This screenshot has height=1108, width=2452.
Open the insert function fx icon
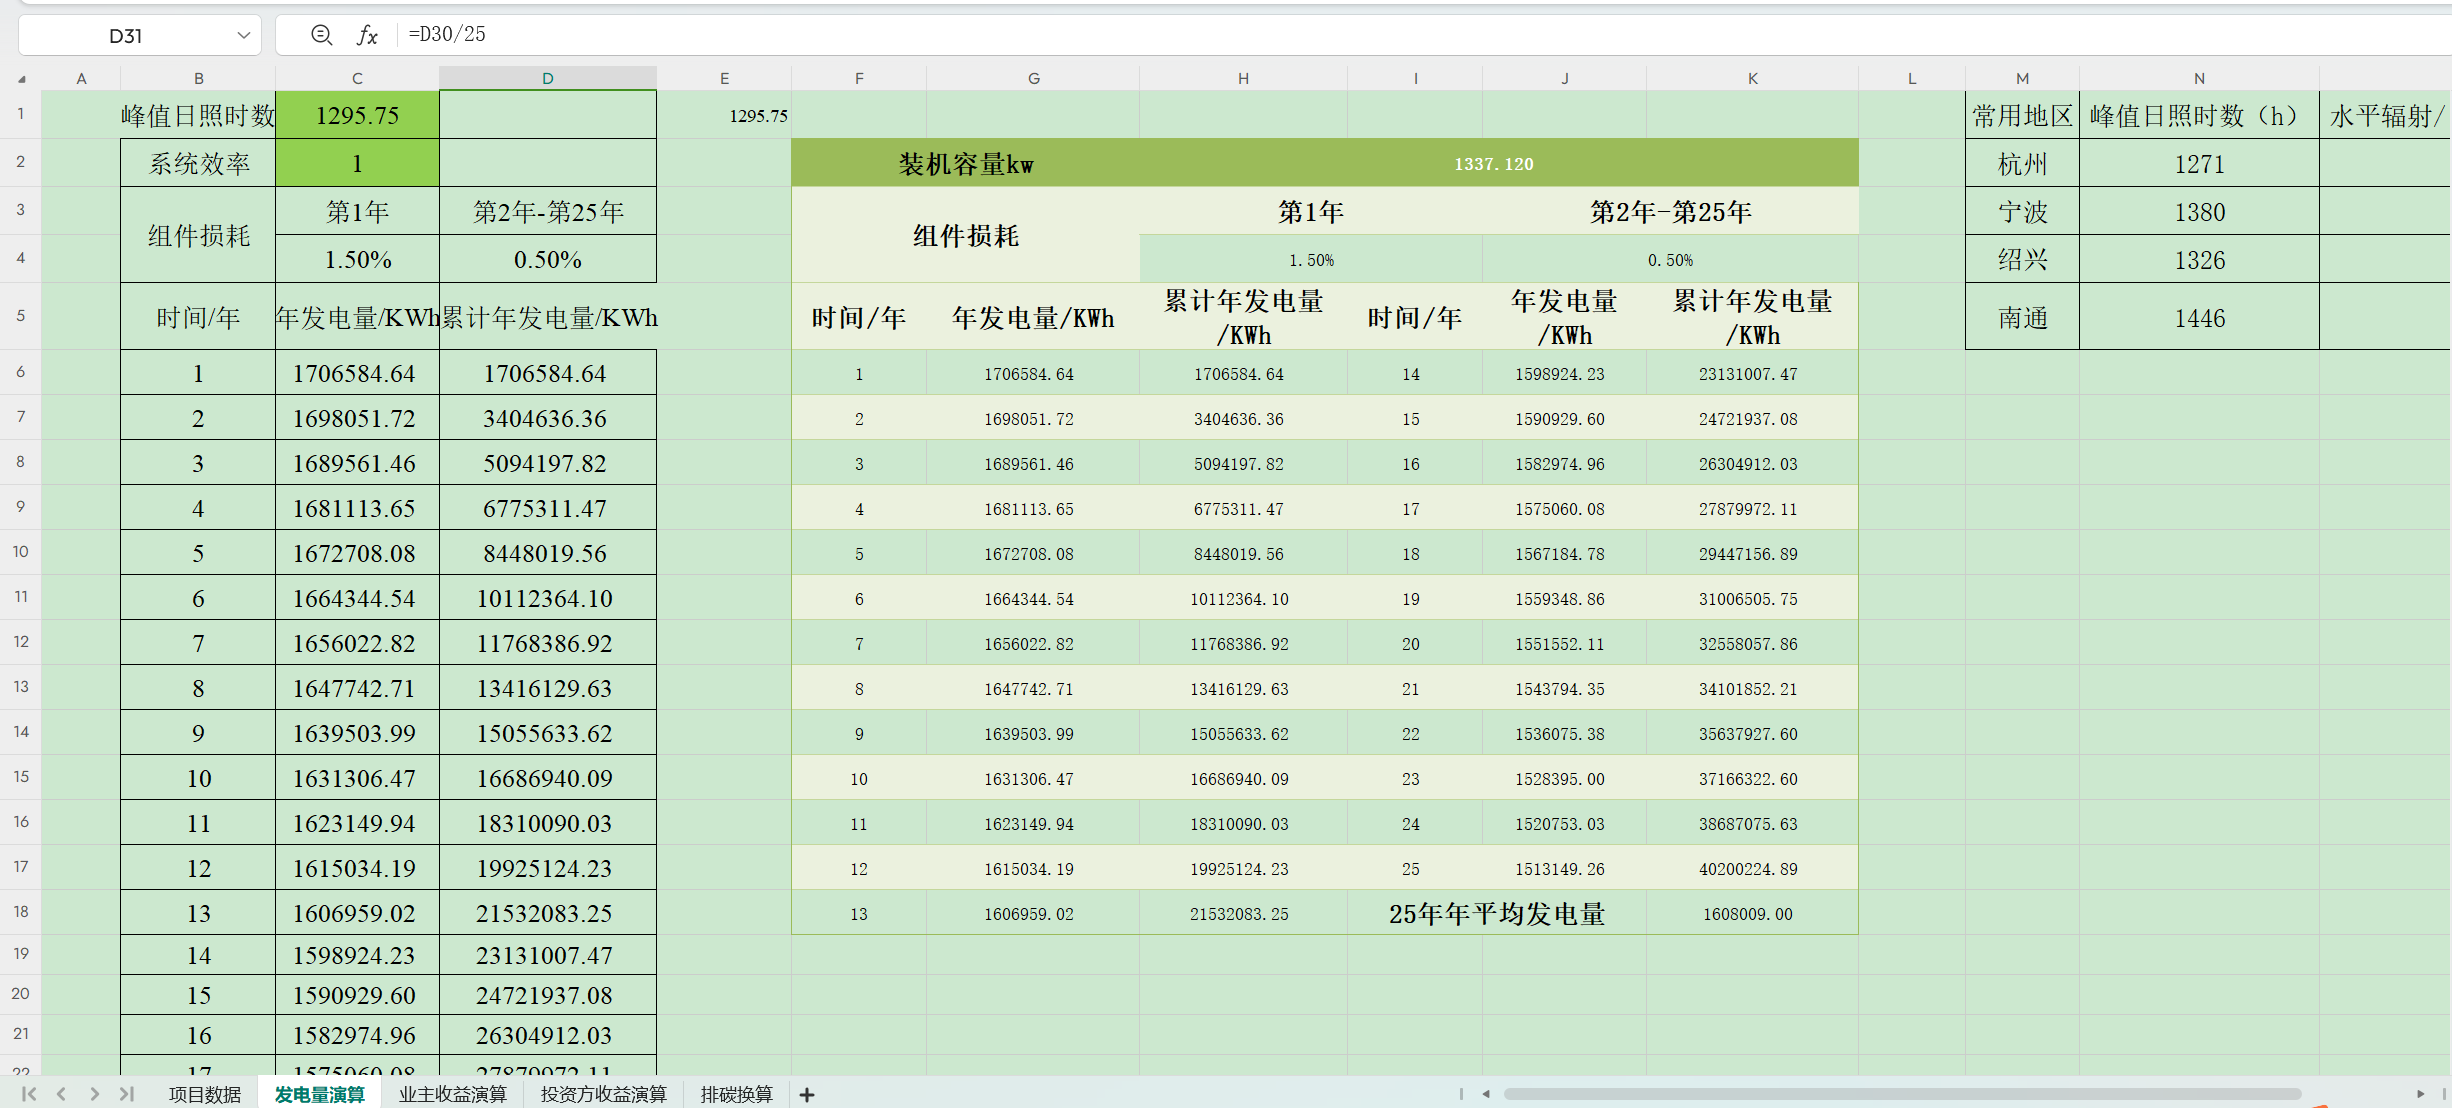click(367, 35)
